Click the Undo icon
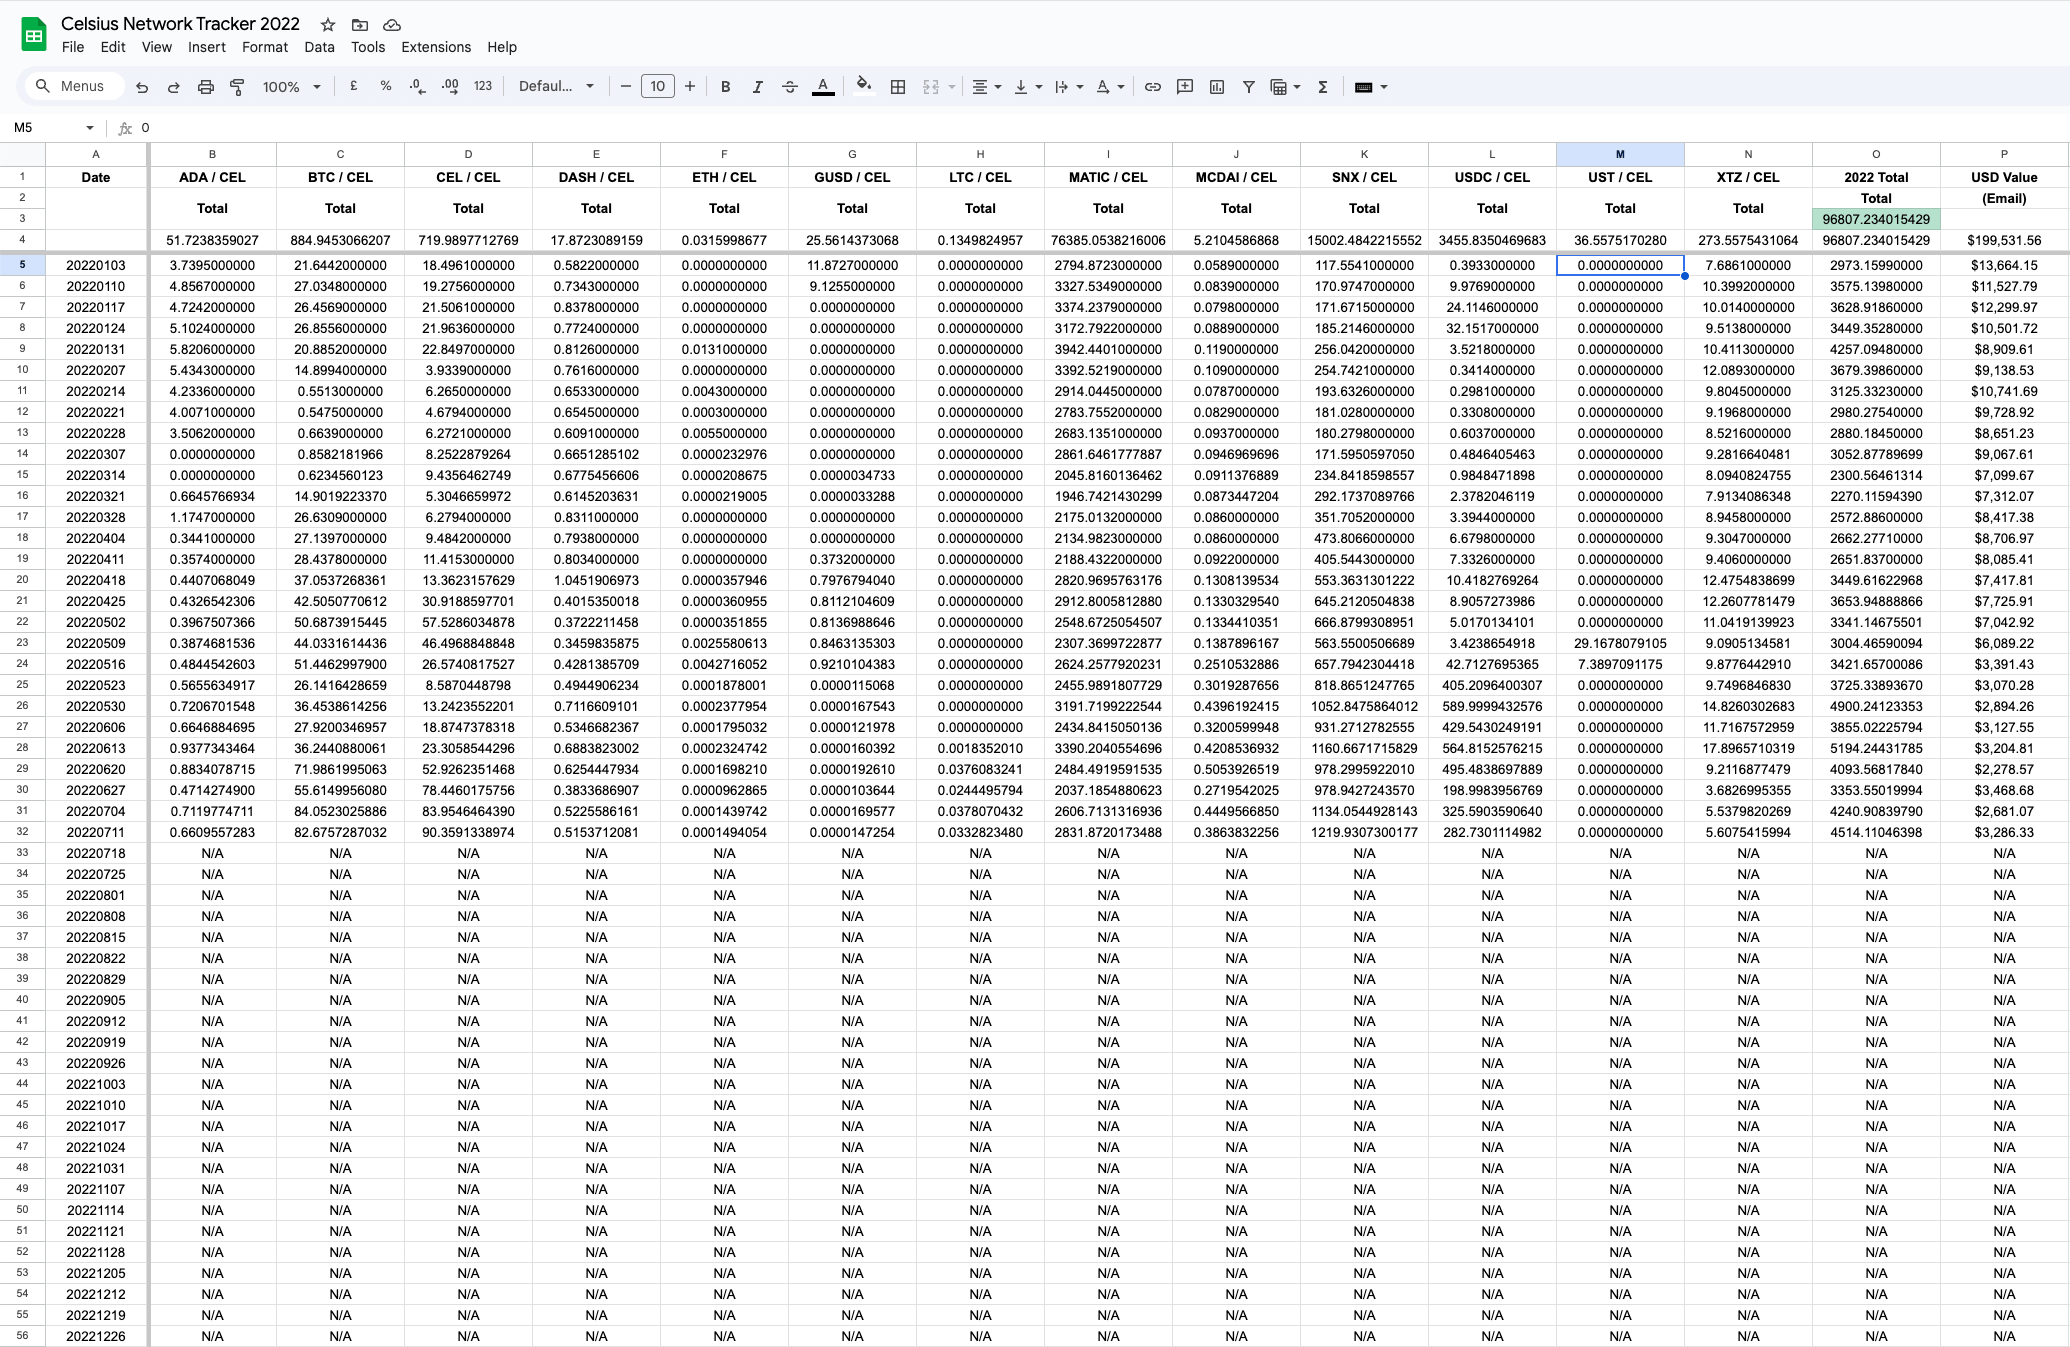 pos(142,87)
